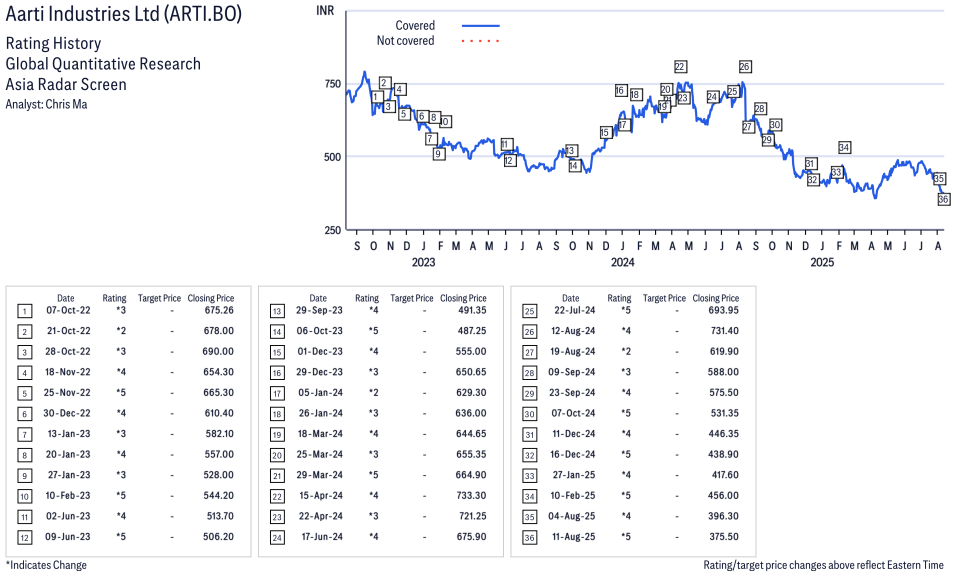Screen dimensions: 955x571
Task: Click the boxed row number 1 in the table
Action: tap(24, 312)
